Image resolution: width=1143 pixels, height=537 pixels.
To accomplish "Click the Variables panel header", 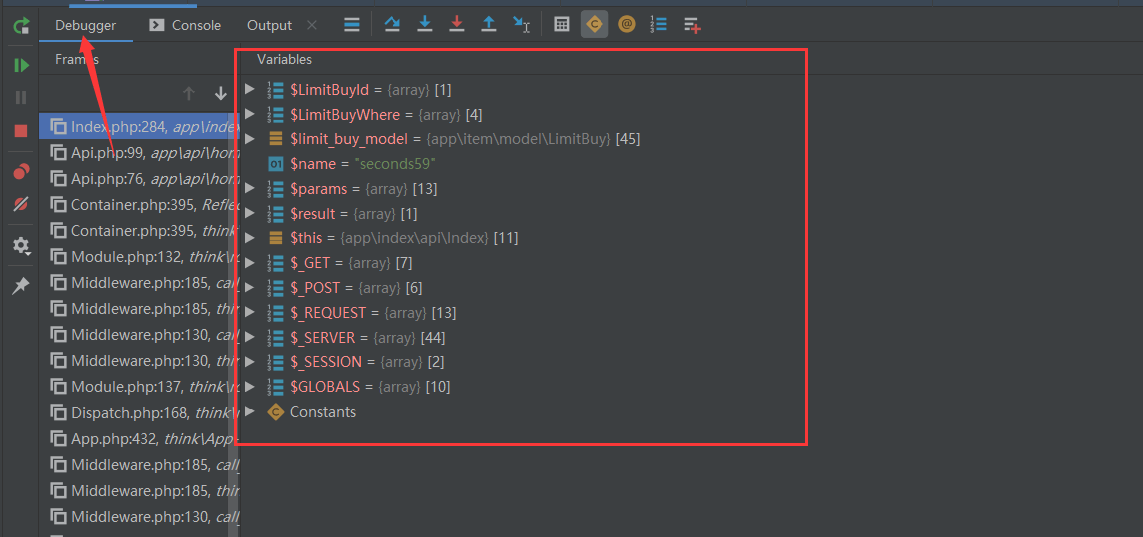I will (x=284, y=59).
